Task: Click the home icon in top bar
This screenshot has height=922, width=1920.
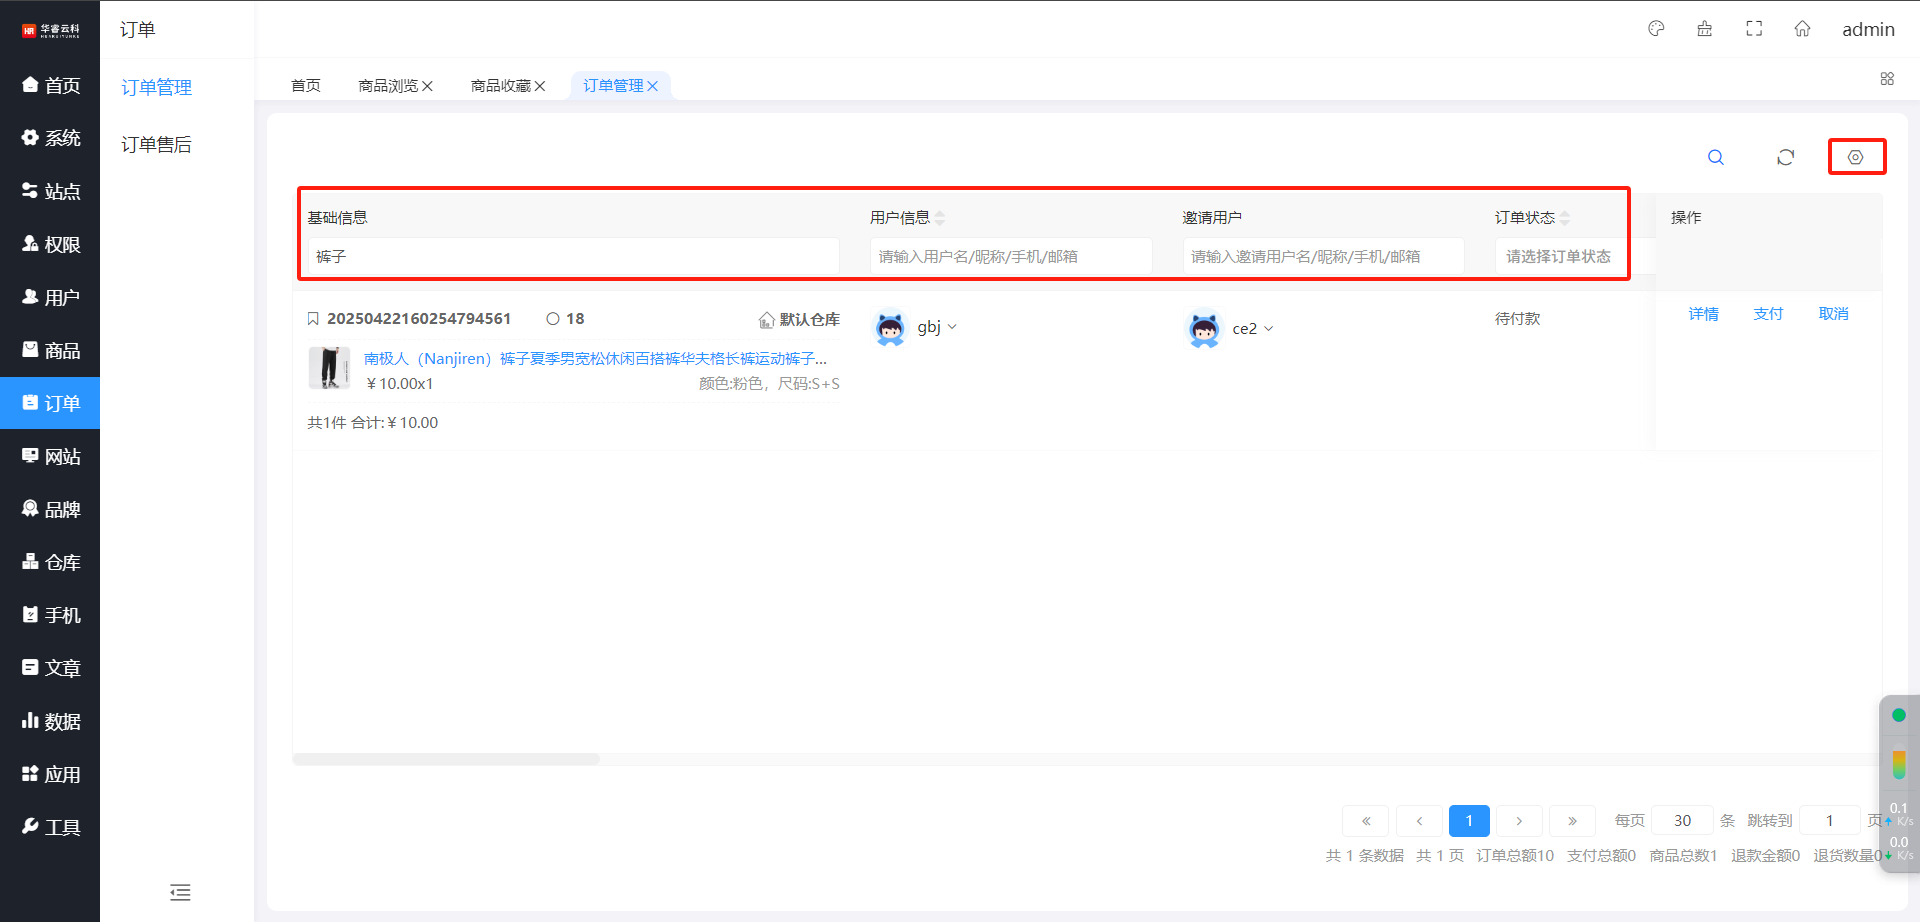Action: click(1802, 29)
